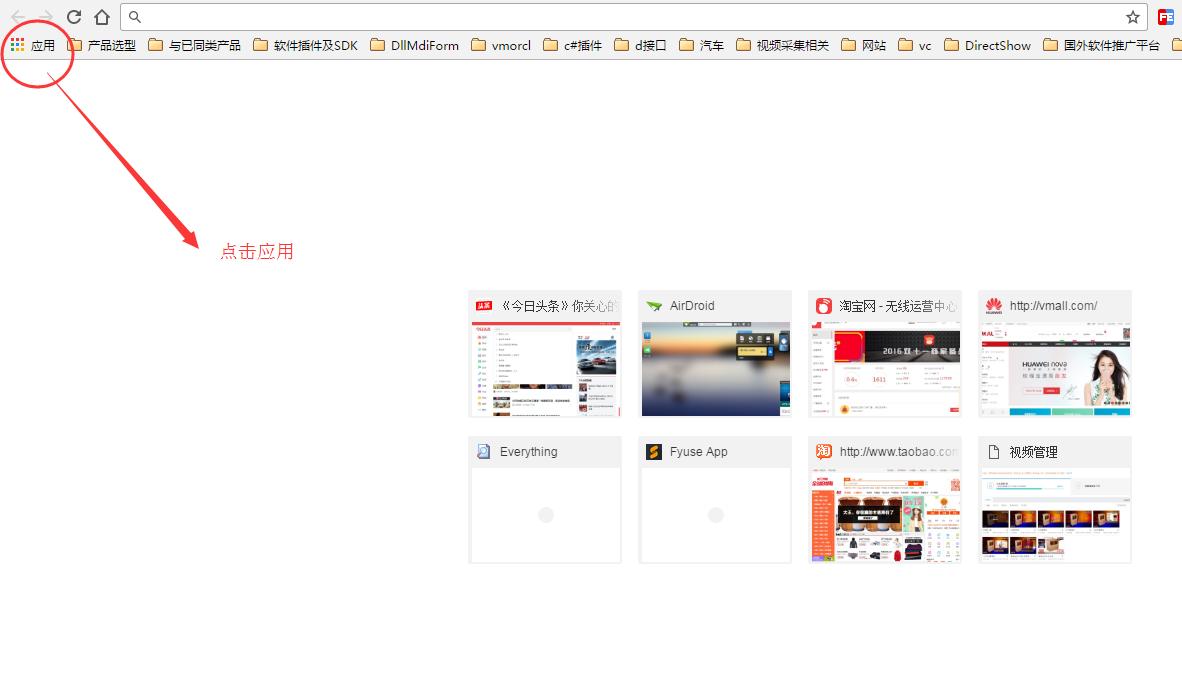Open the DirectShow bookmark folder

click(x=987, y=45)
